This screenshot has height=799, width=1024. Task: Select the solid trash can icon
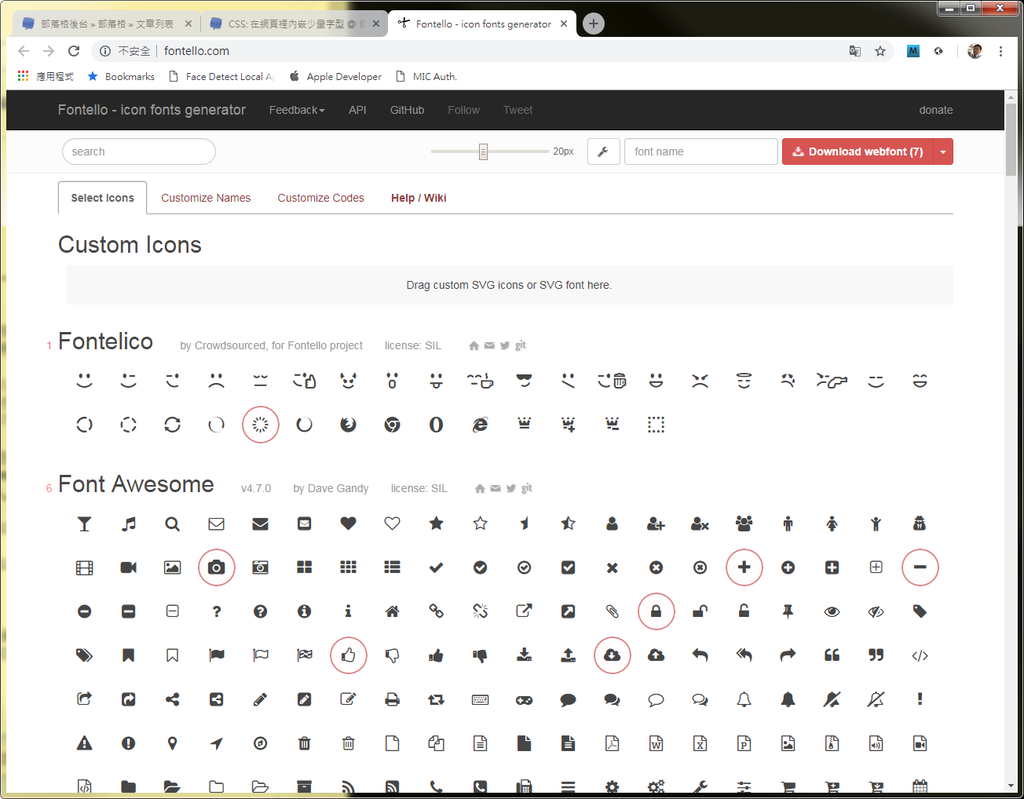tap(304, 743)
